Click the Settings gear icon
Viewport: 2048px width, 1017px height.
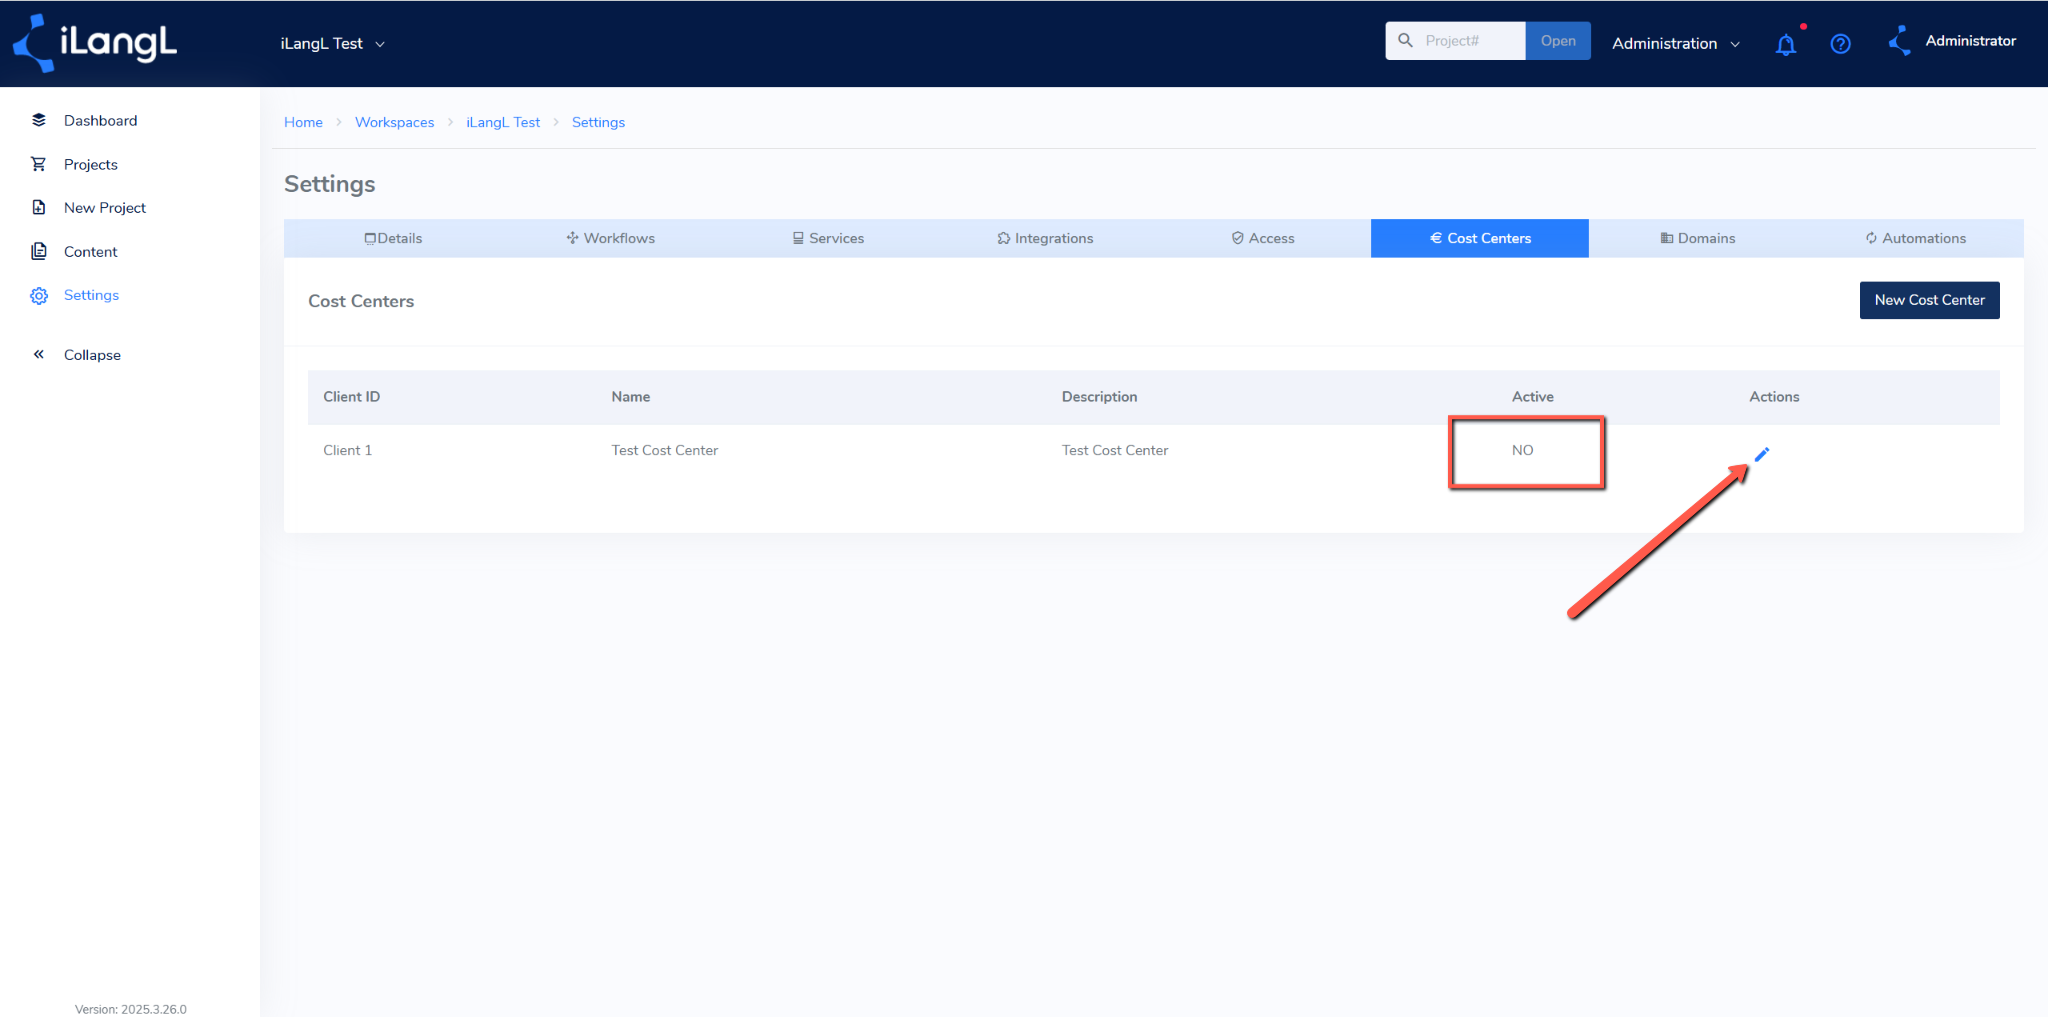[39, 295]
